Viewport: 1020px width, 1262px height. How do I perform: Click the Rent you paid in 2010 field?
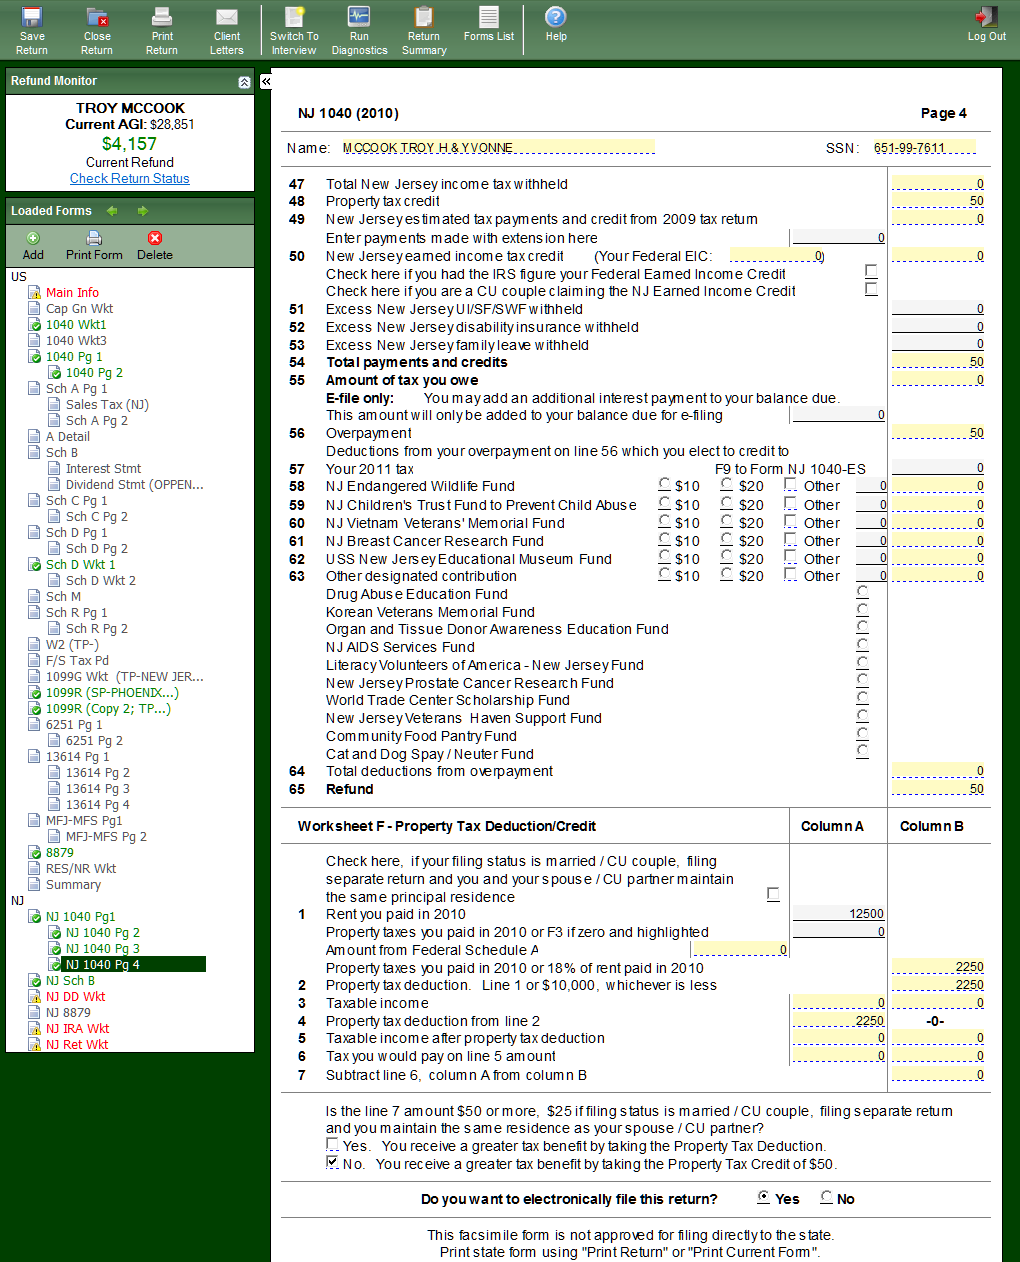(838, 913)
